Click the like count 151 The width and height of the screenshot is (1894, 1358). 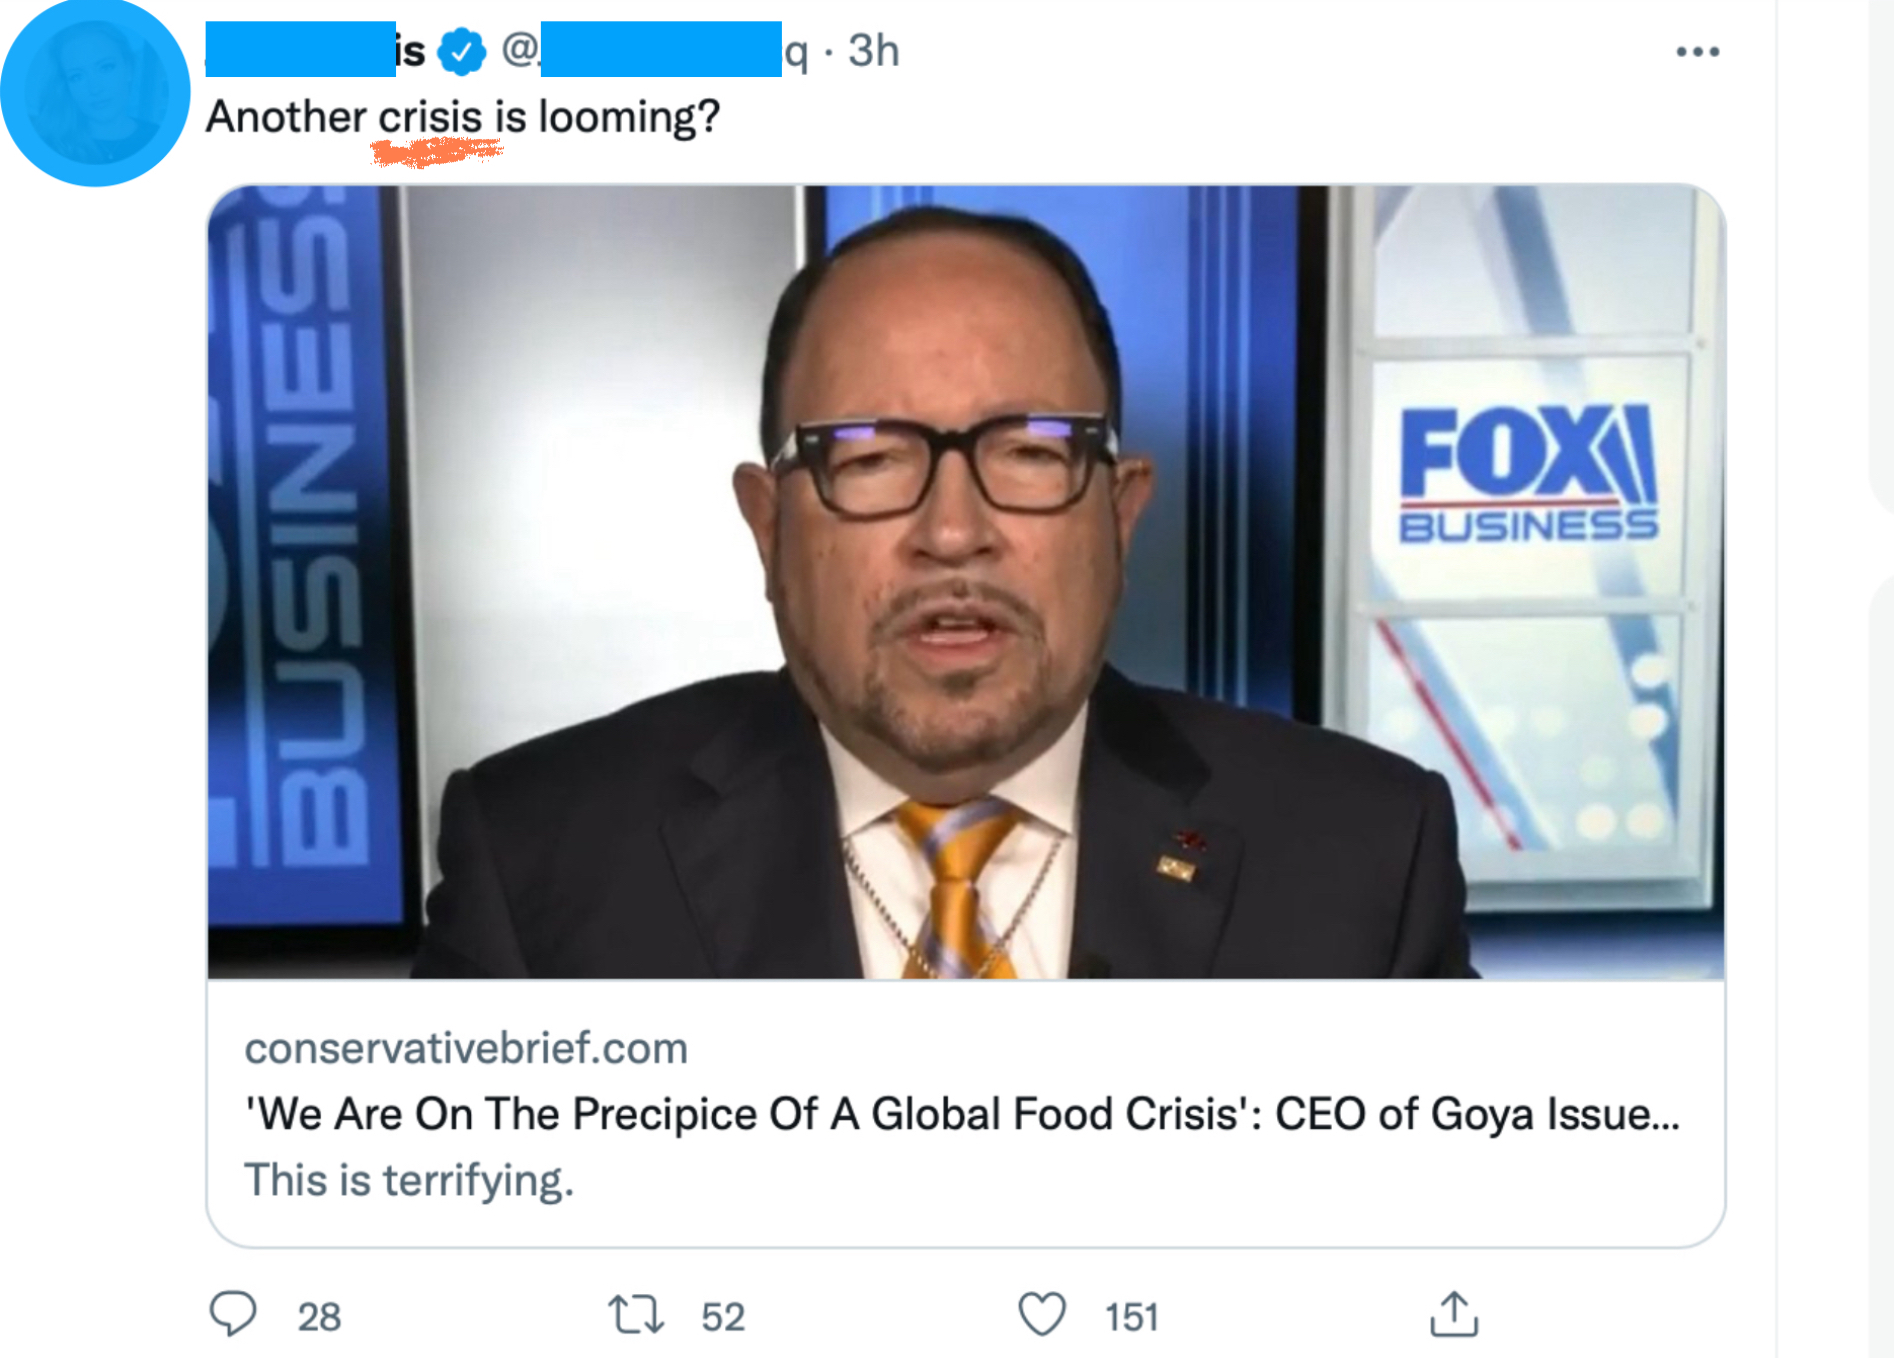tap(1131, 1317)
